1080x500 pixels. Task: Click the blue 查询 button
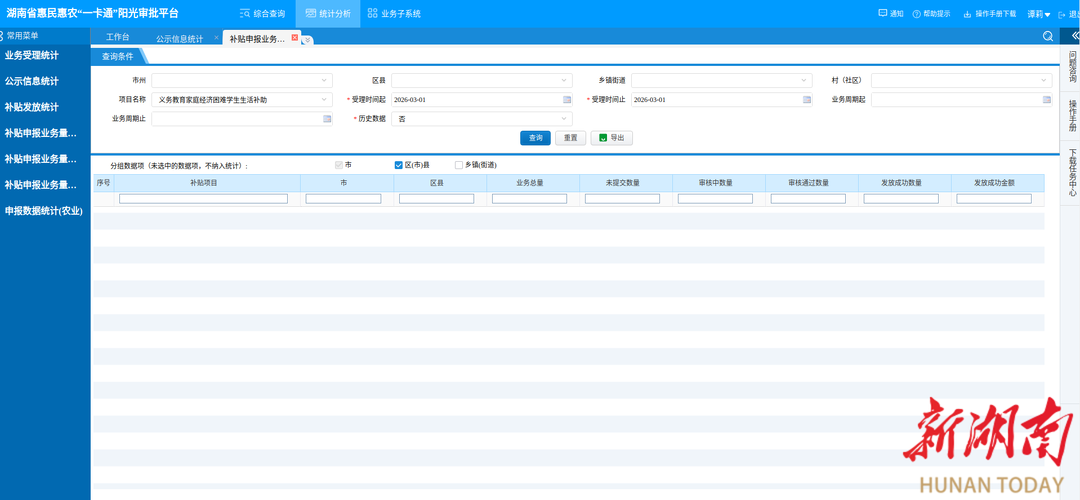[535, 138]
